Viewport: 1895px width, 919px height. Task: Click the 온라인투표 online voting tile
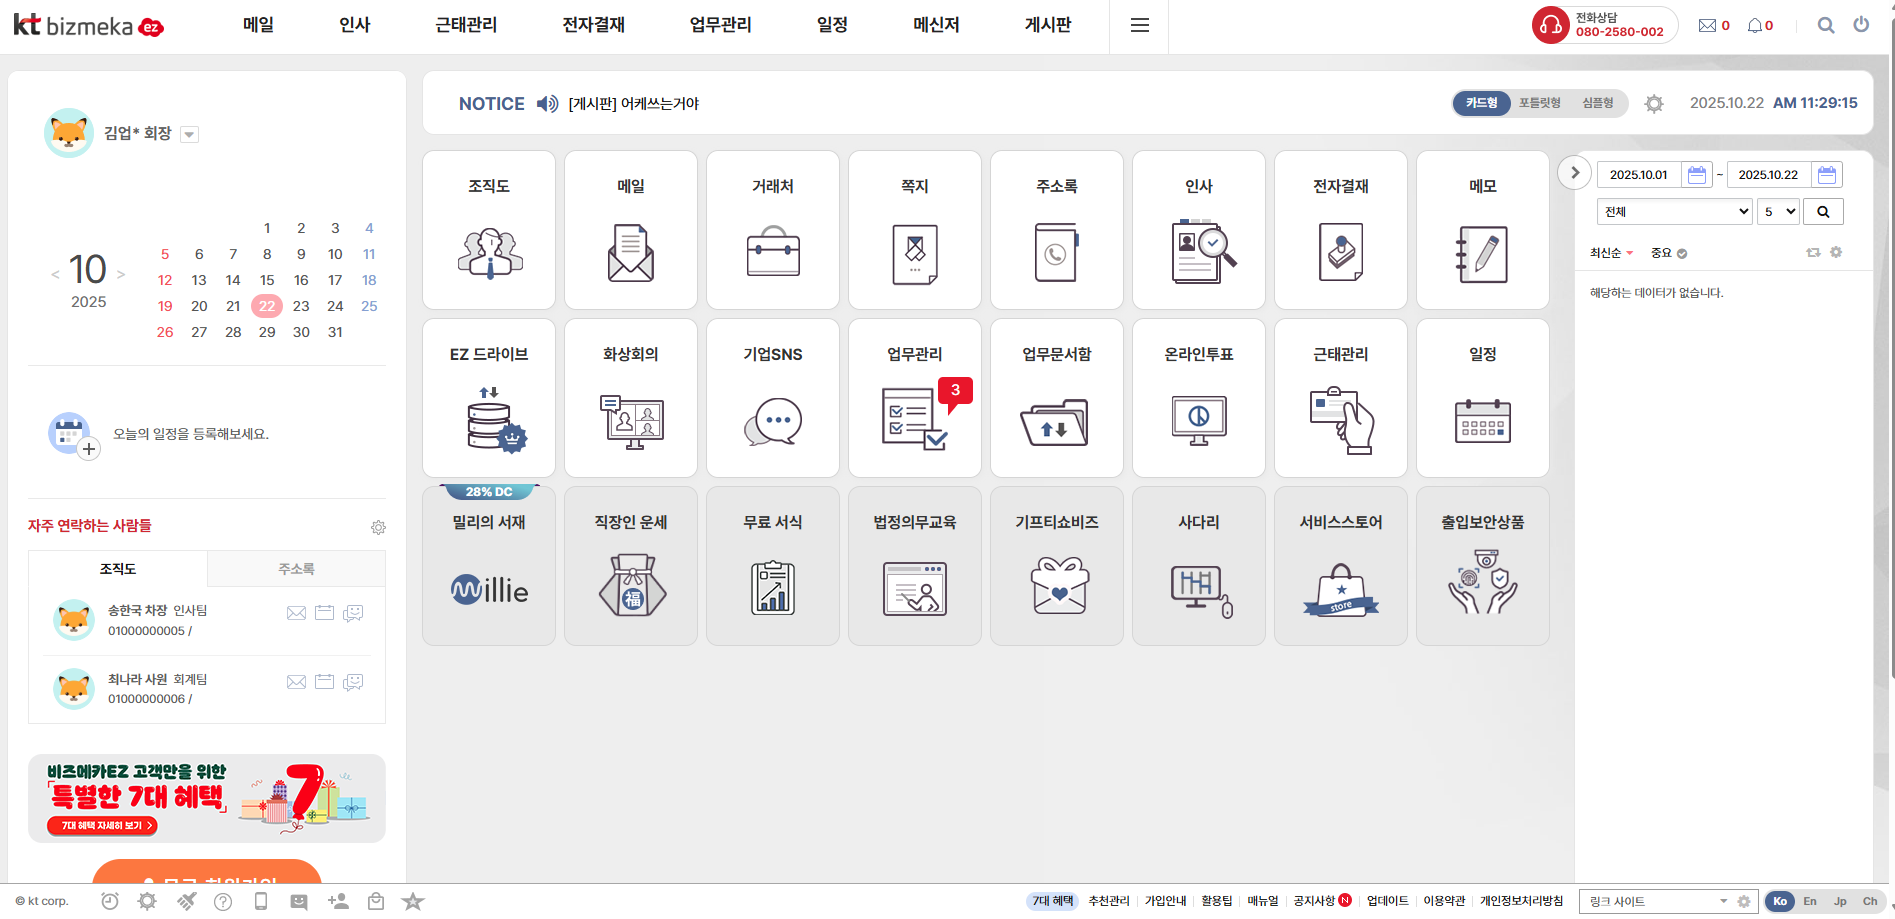click(1198, 399)
